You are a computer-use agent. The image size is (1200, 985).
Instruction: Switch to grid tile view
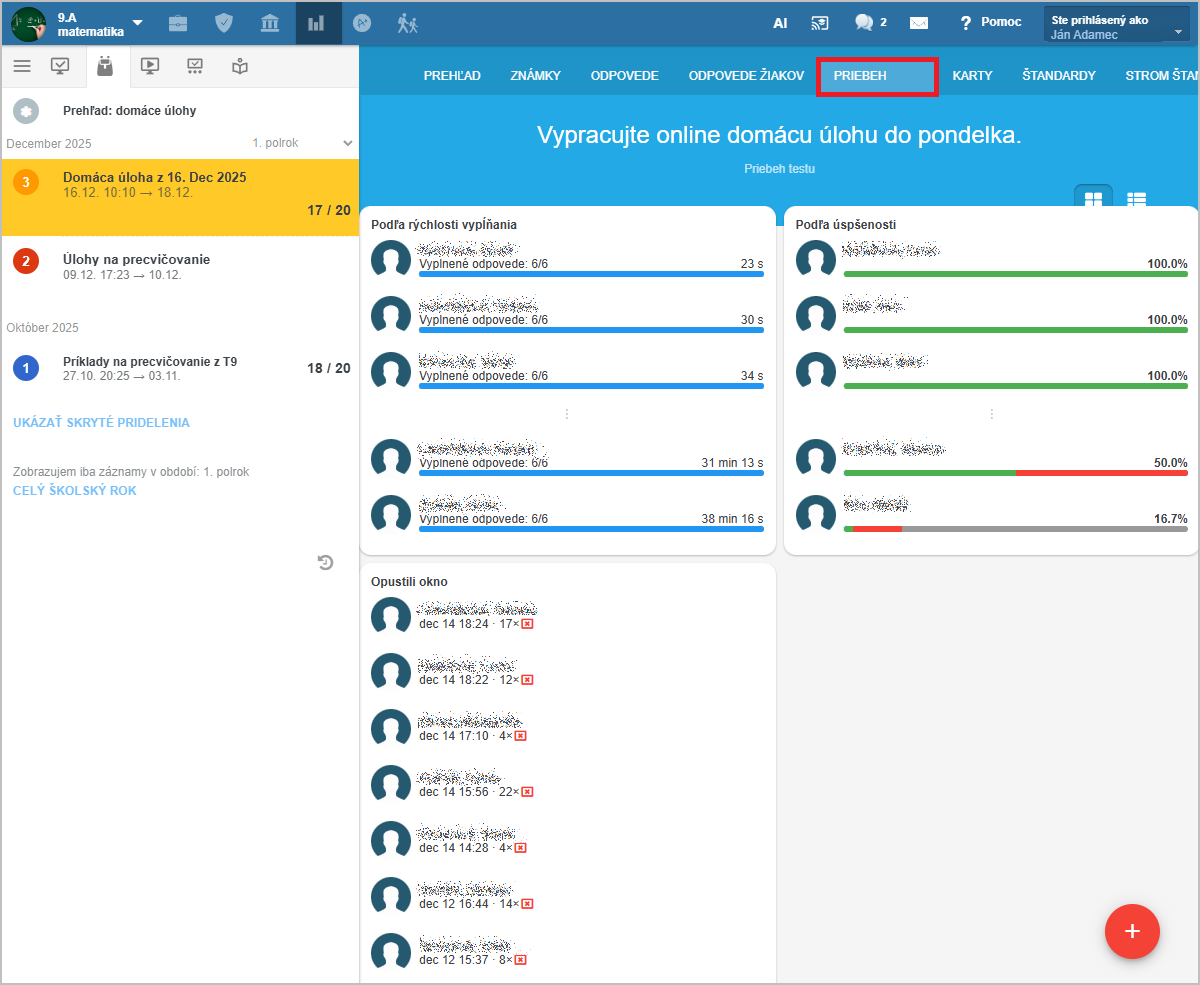(1093, 199)
